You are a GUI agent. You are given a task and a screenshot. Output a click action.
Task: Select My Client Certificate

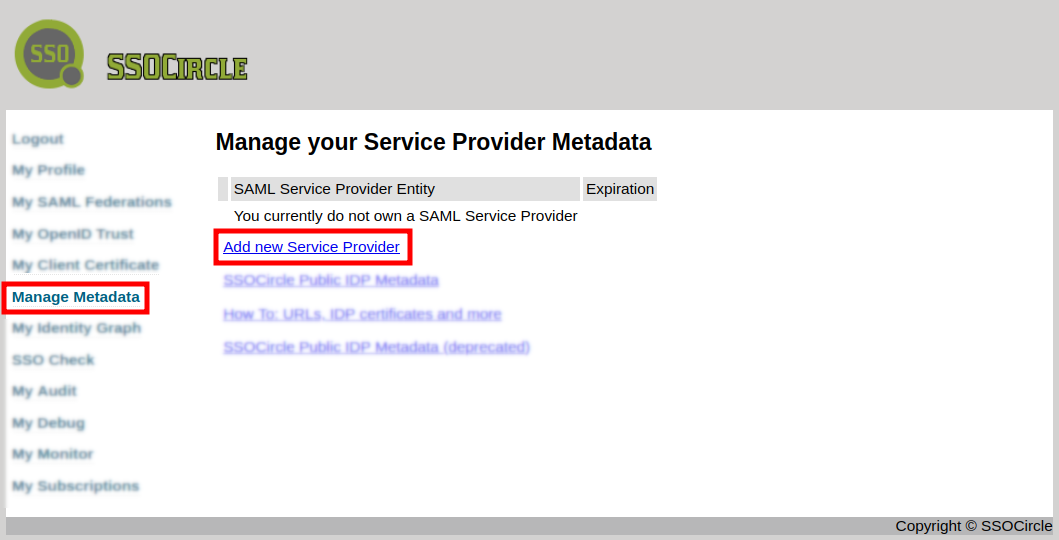(x=85, y=265)
